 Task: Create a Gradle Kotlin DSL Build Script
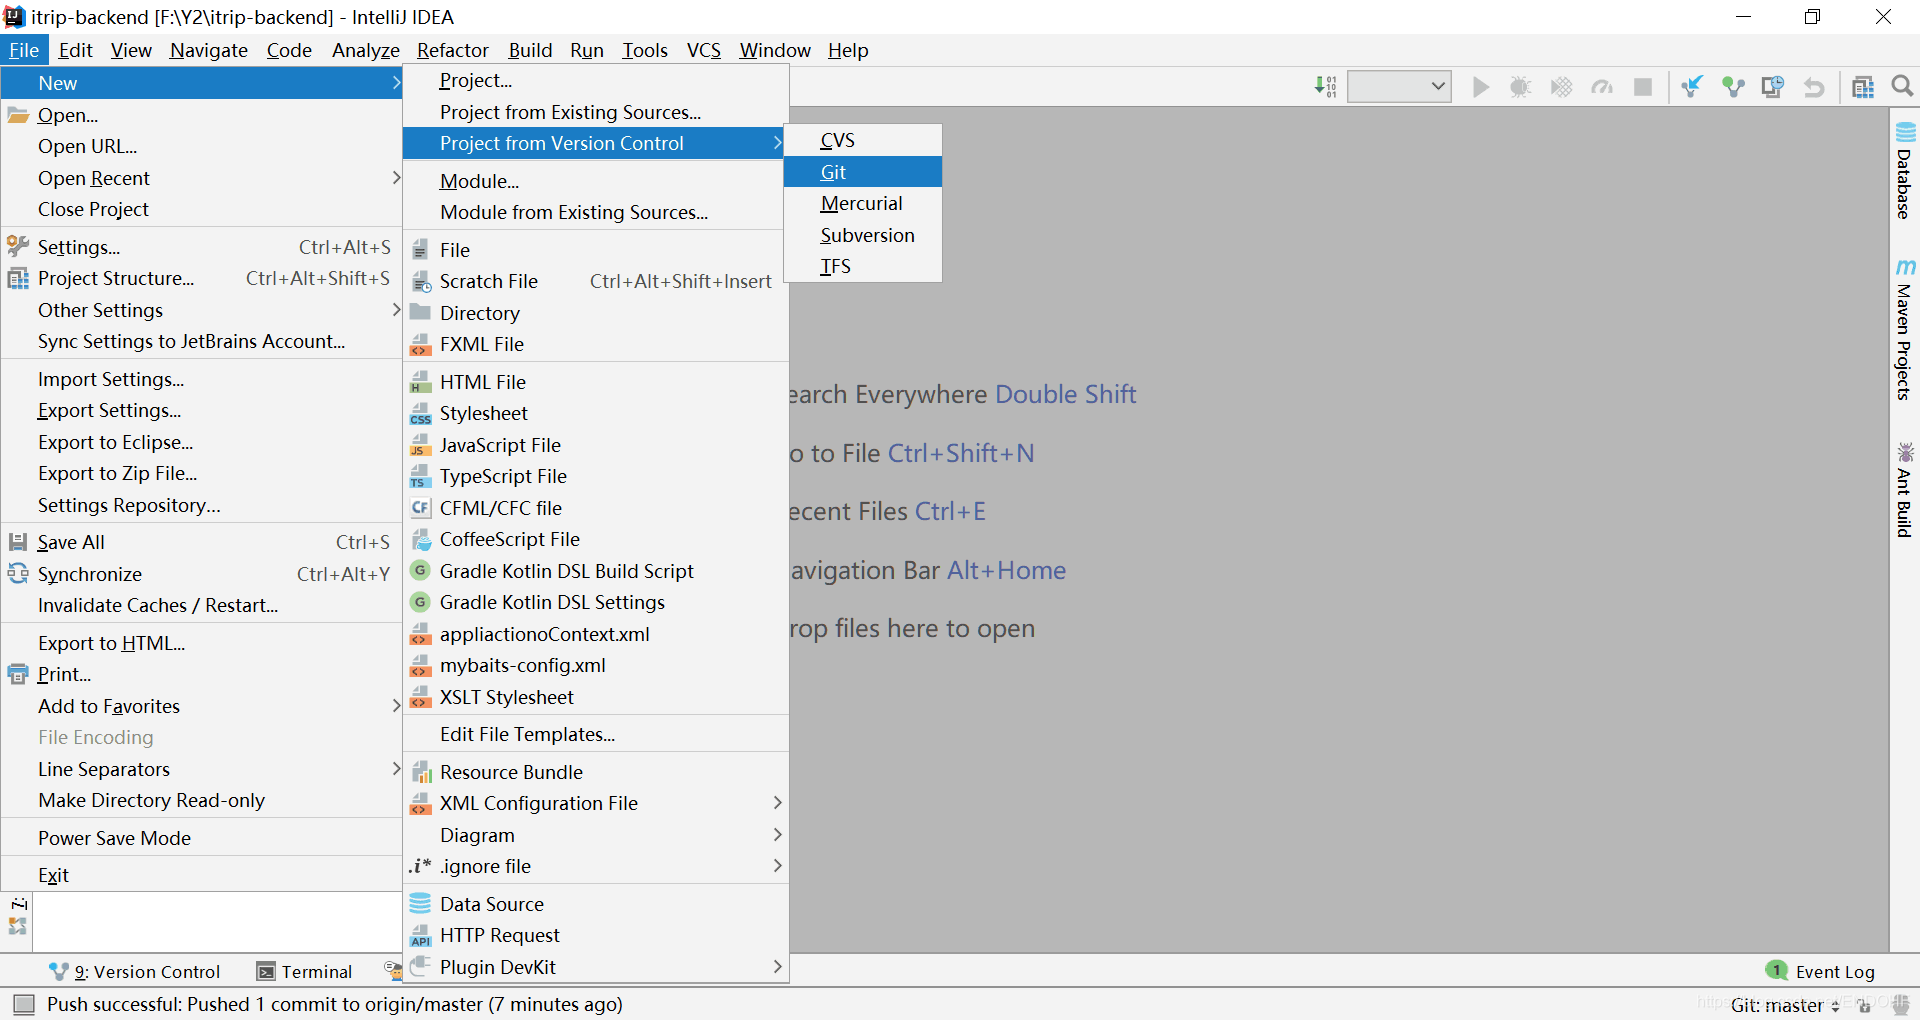tap(596, 571)
